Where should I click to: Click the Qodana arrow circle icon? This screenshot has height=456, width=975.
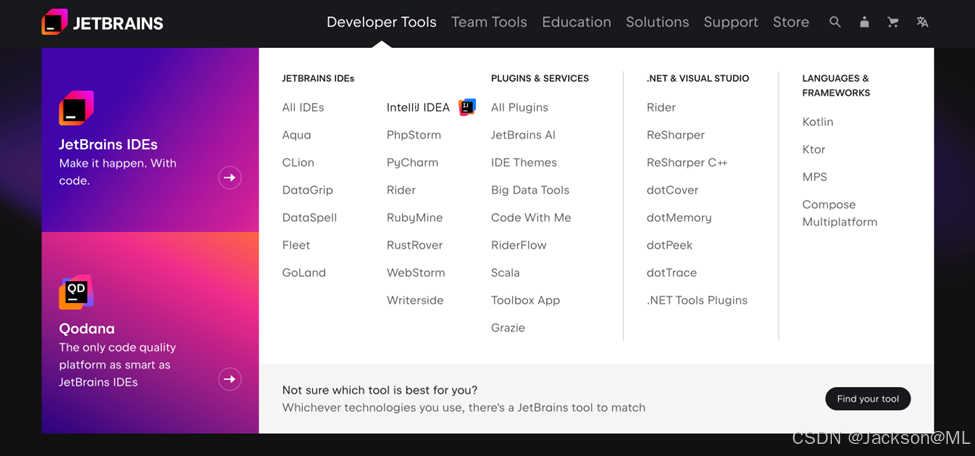click(x=230, y=379)
